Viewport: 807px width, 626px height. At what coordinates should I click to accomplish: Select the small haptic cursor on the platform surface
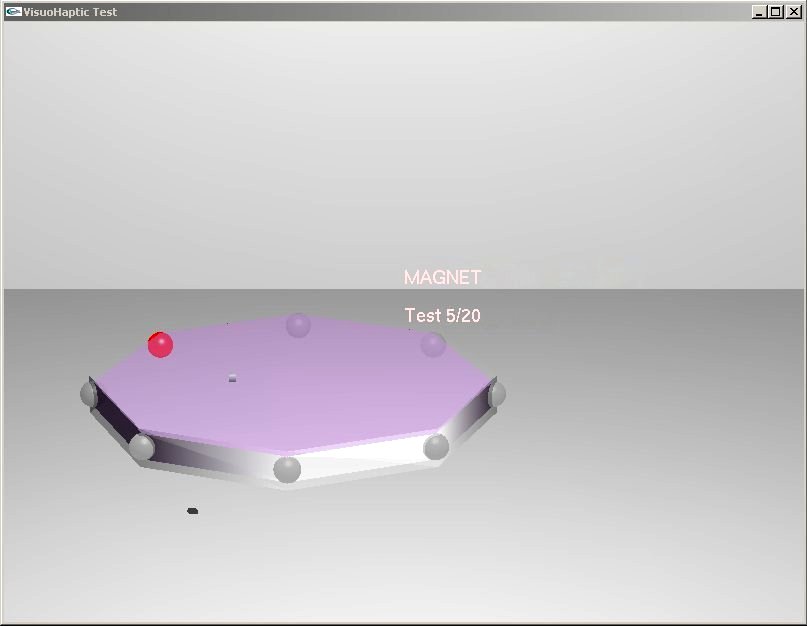point(231,377)
